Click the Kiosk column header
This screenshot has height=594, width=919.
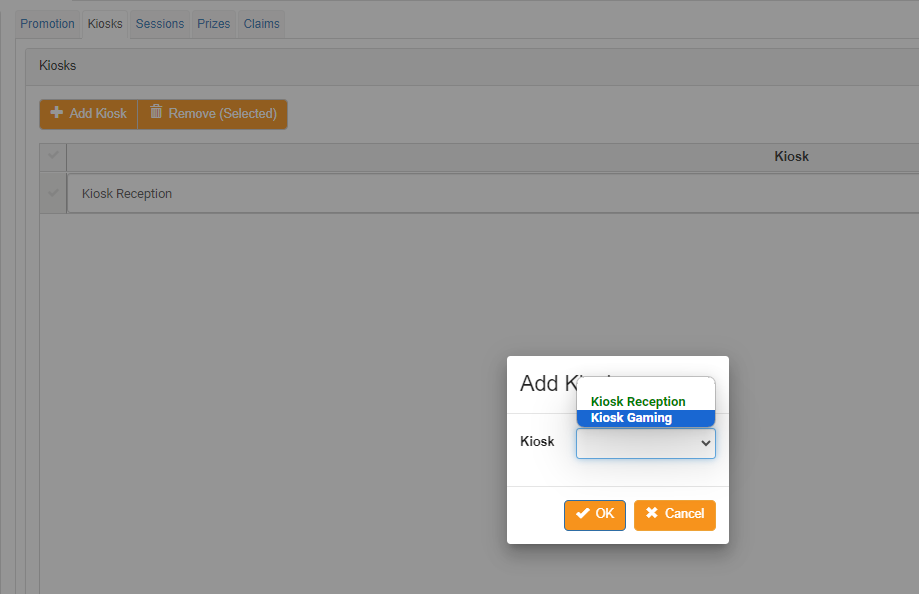[x=791, y=157]
